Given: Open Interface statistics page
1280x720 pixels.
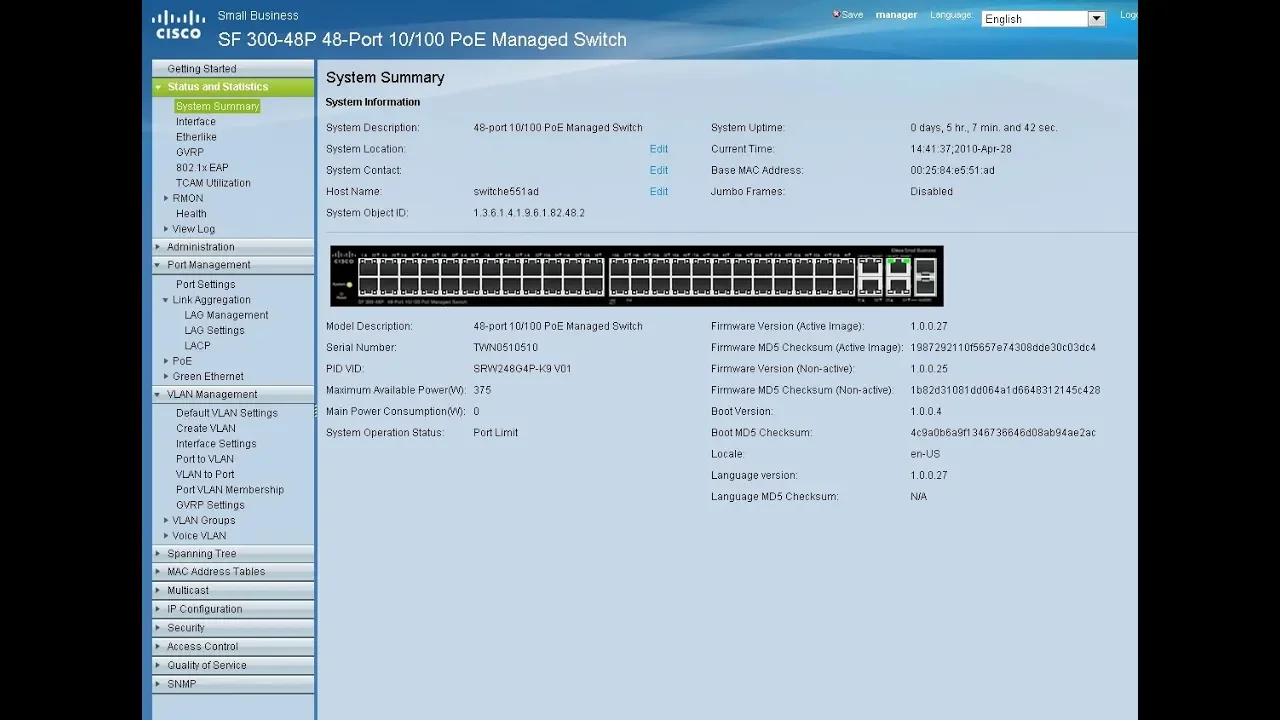Looking at the screenshot, I should click(x=196, y=122).
